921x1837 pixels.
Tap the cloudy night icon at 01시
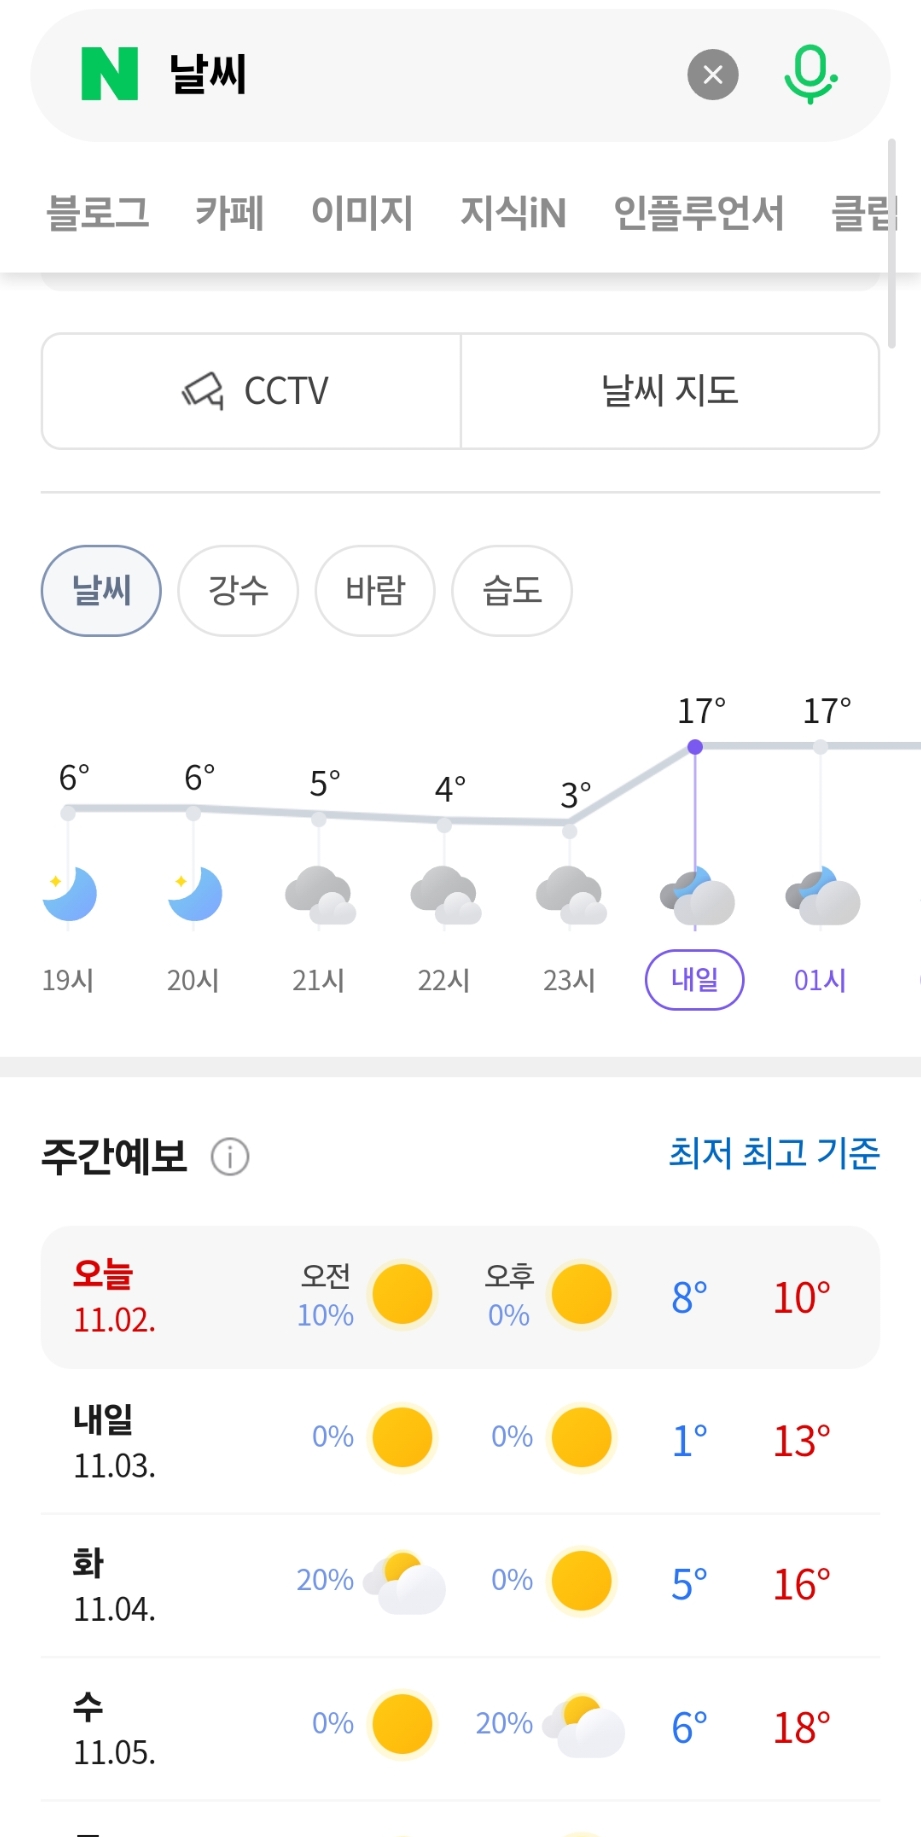tap(822, 897)
